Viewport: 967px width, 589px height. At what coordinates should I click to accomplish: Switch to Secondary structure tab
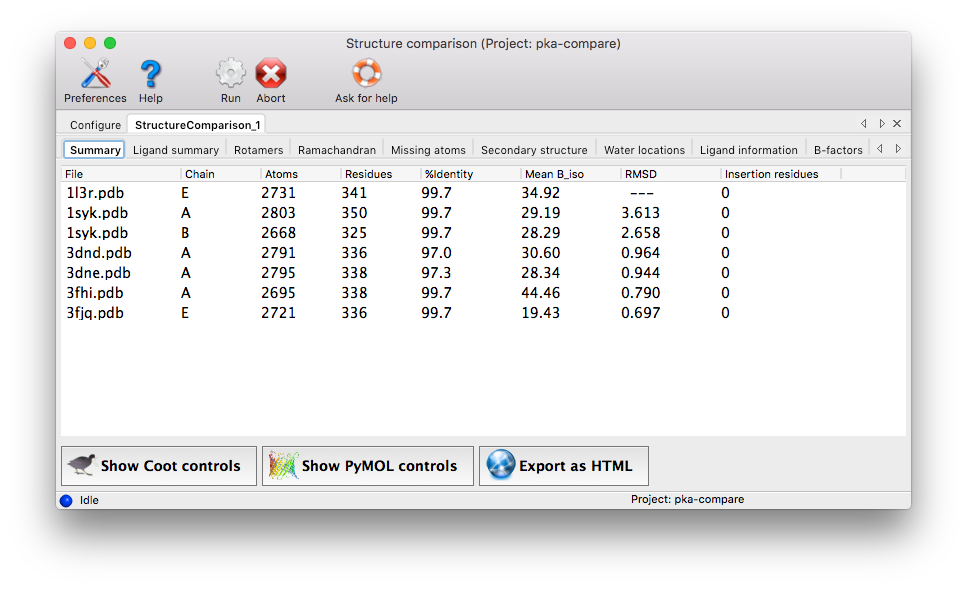534,150
